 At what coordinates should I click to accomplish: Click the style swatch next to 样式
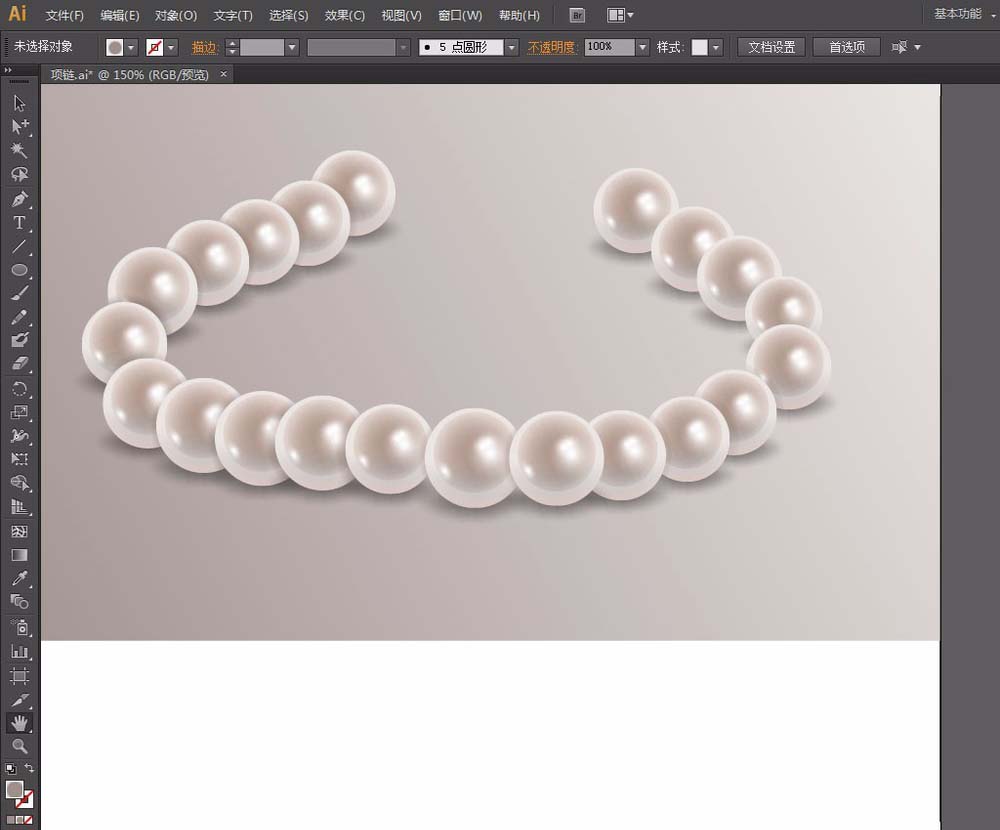pyautogui.click(x=699, y=47)
